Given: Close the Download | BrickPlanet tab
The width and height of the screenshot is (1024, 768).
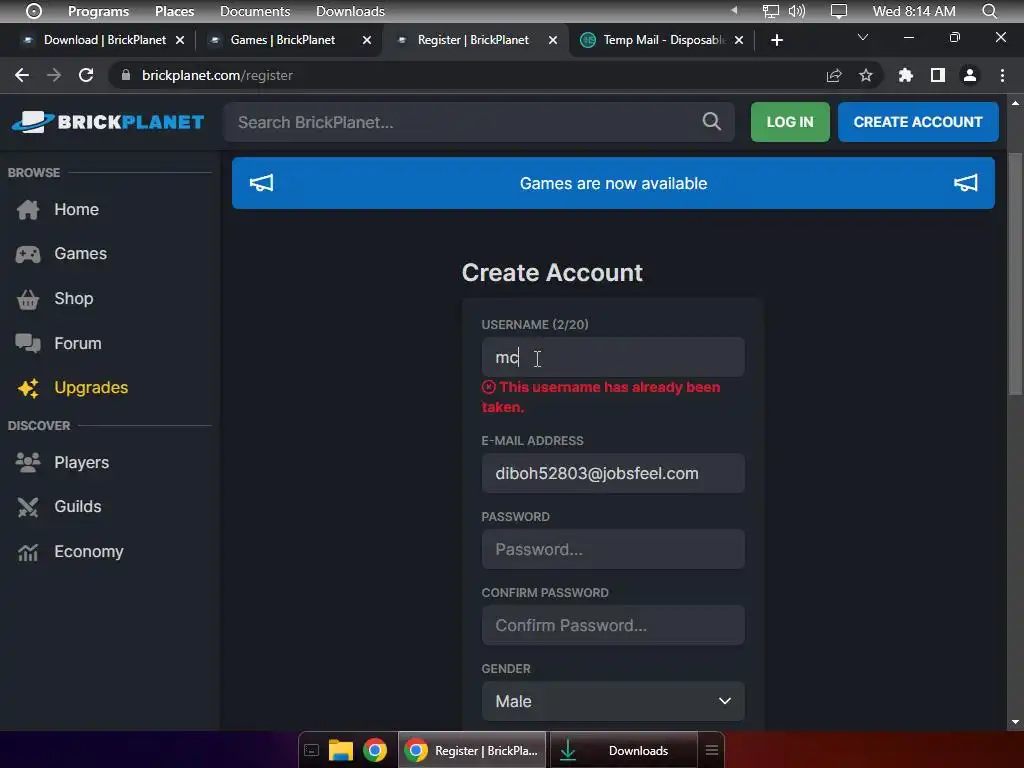Looking at the screenshot, I should coord(180,40).
